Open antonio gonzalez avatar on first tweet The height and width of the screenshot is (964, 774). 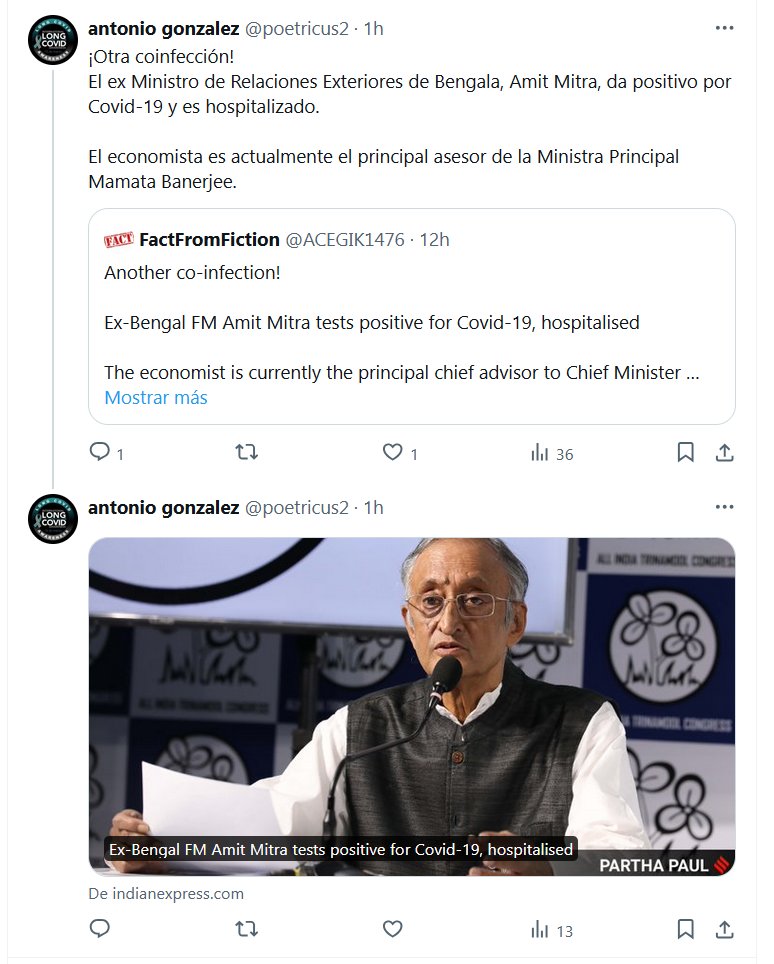(53, 42)
